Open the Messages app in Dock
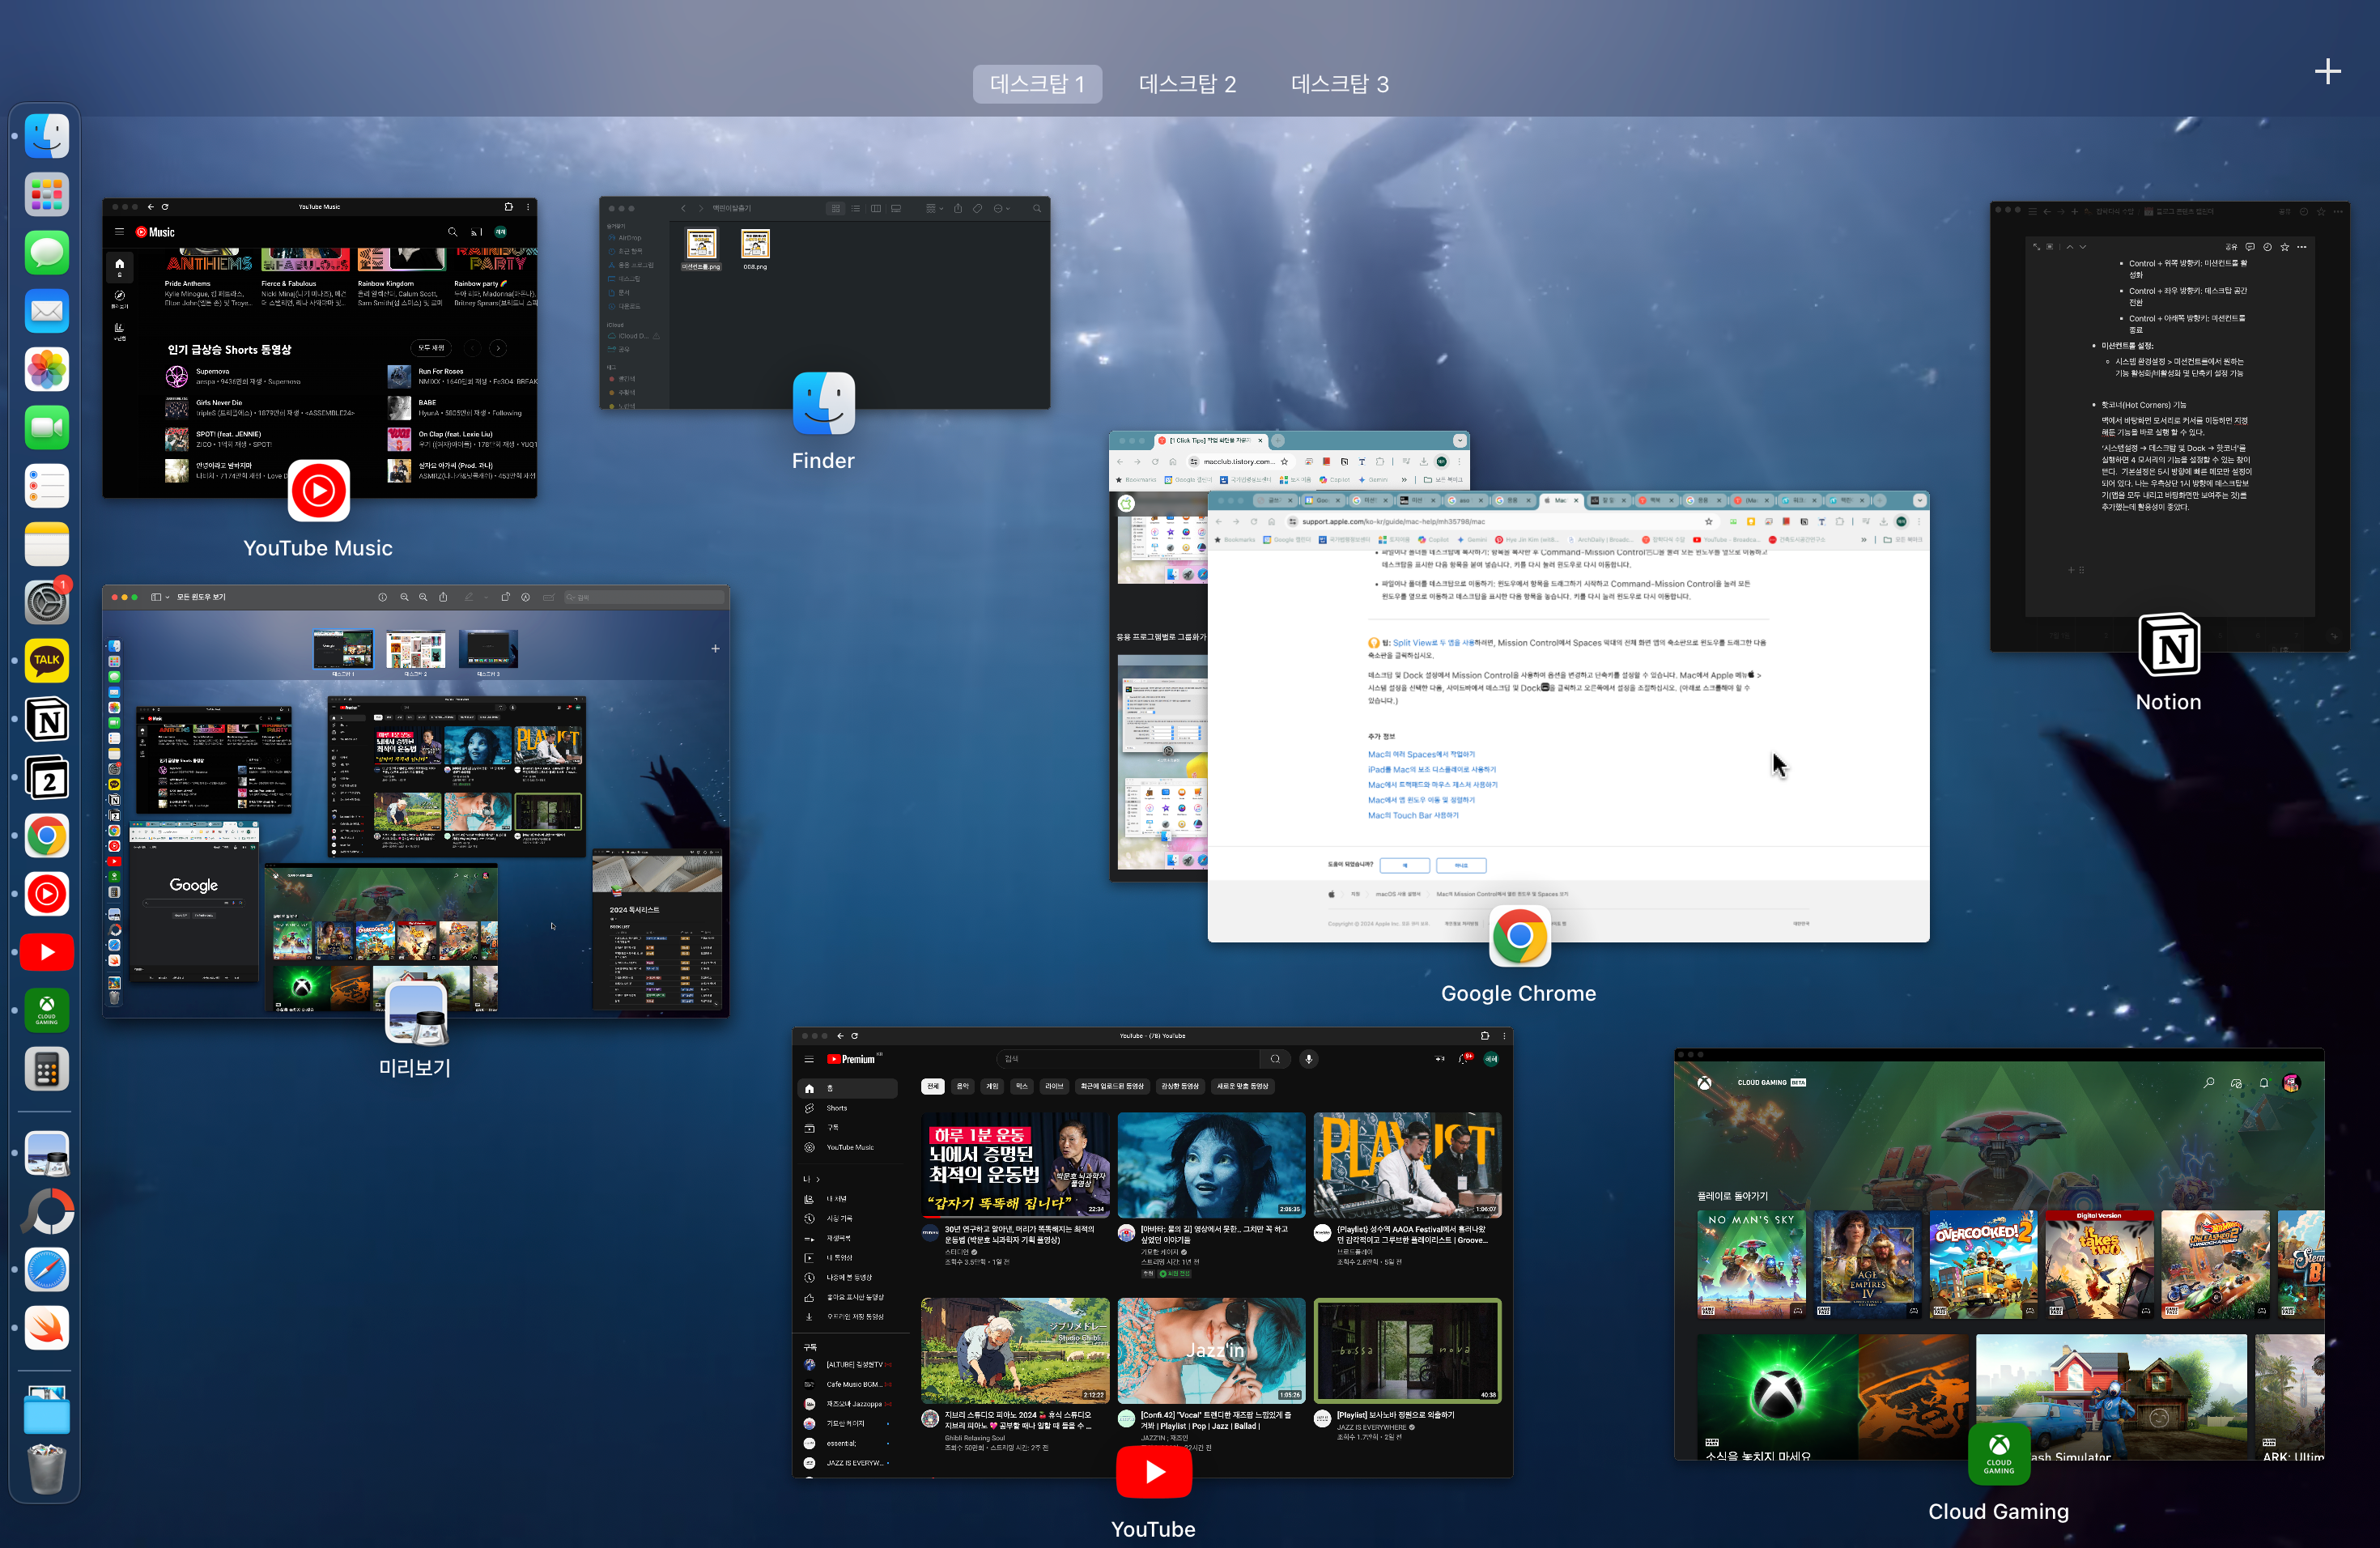Viewport: 2380px width, 1548px height. tap(47, 252)
